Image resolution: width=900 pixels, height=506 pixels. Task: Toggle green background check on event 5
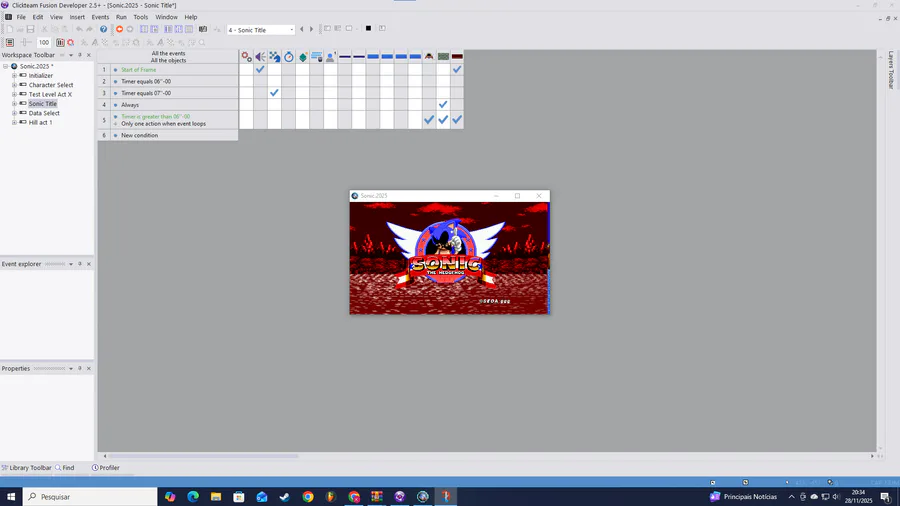443,120
